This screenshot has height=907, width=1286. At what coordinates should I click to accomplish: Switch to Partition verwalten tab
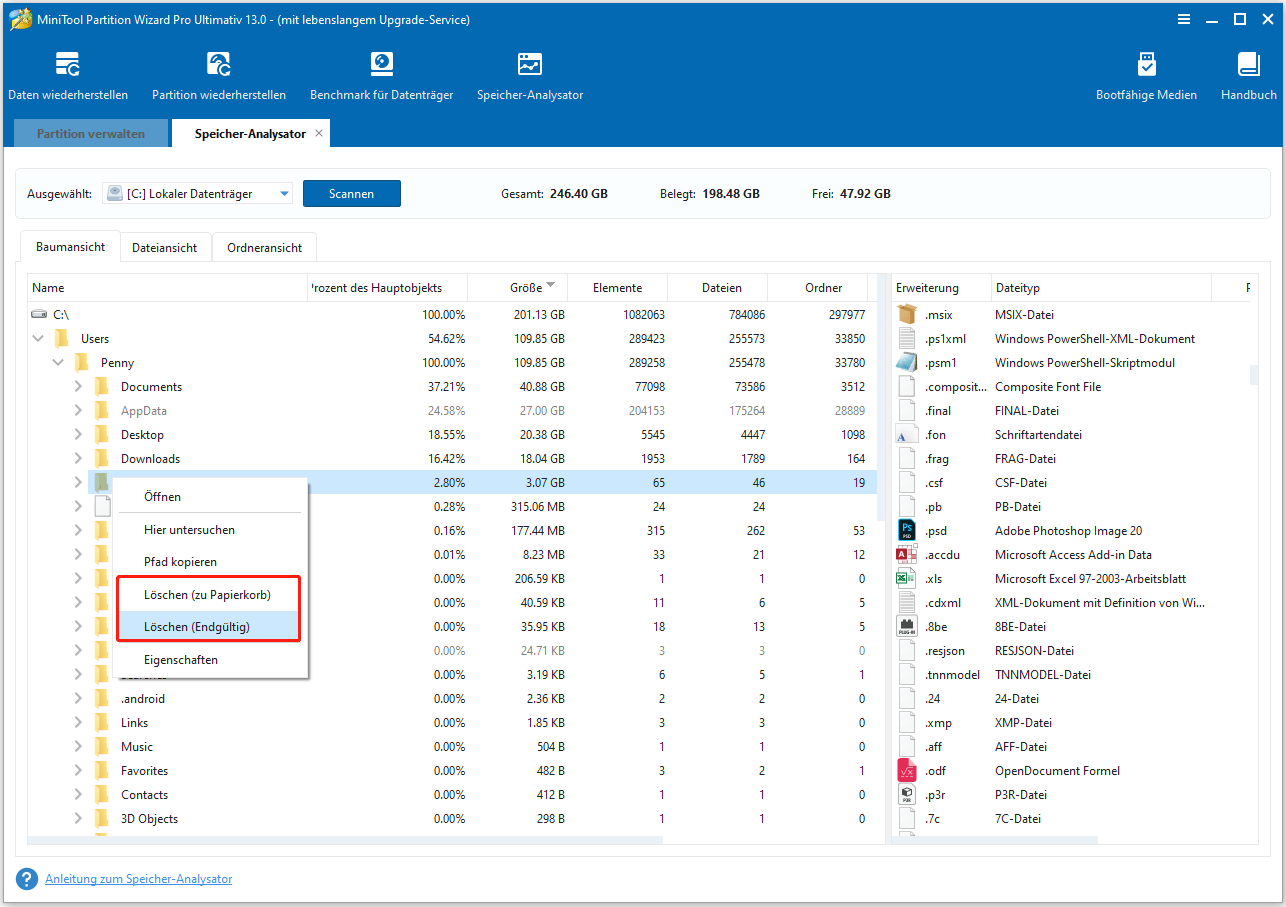pos(91,133)
